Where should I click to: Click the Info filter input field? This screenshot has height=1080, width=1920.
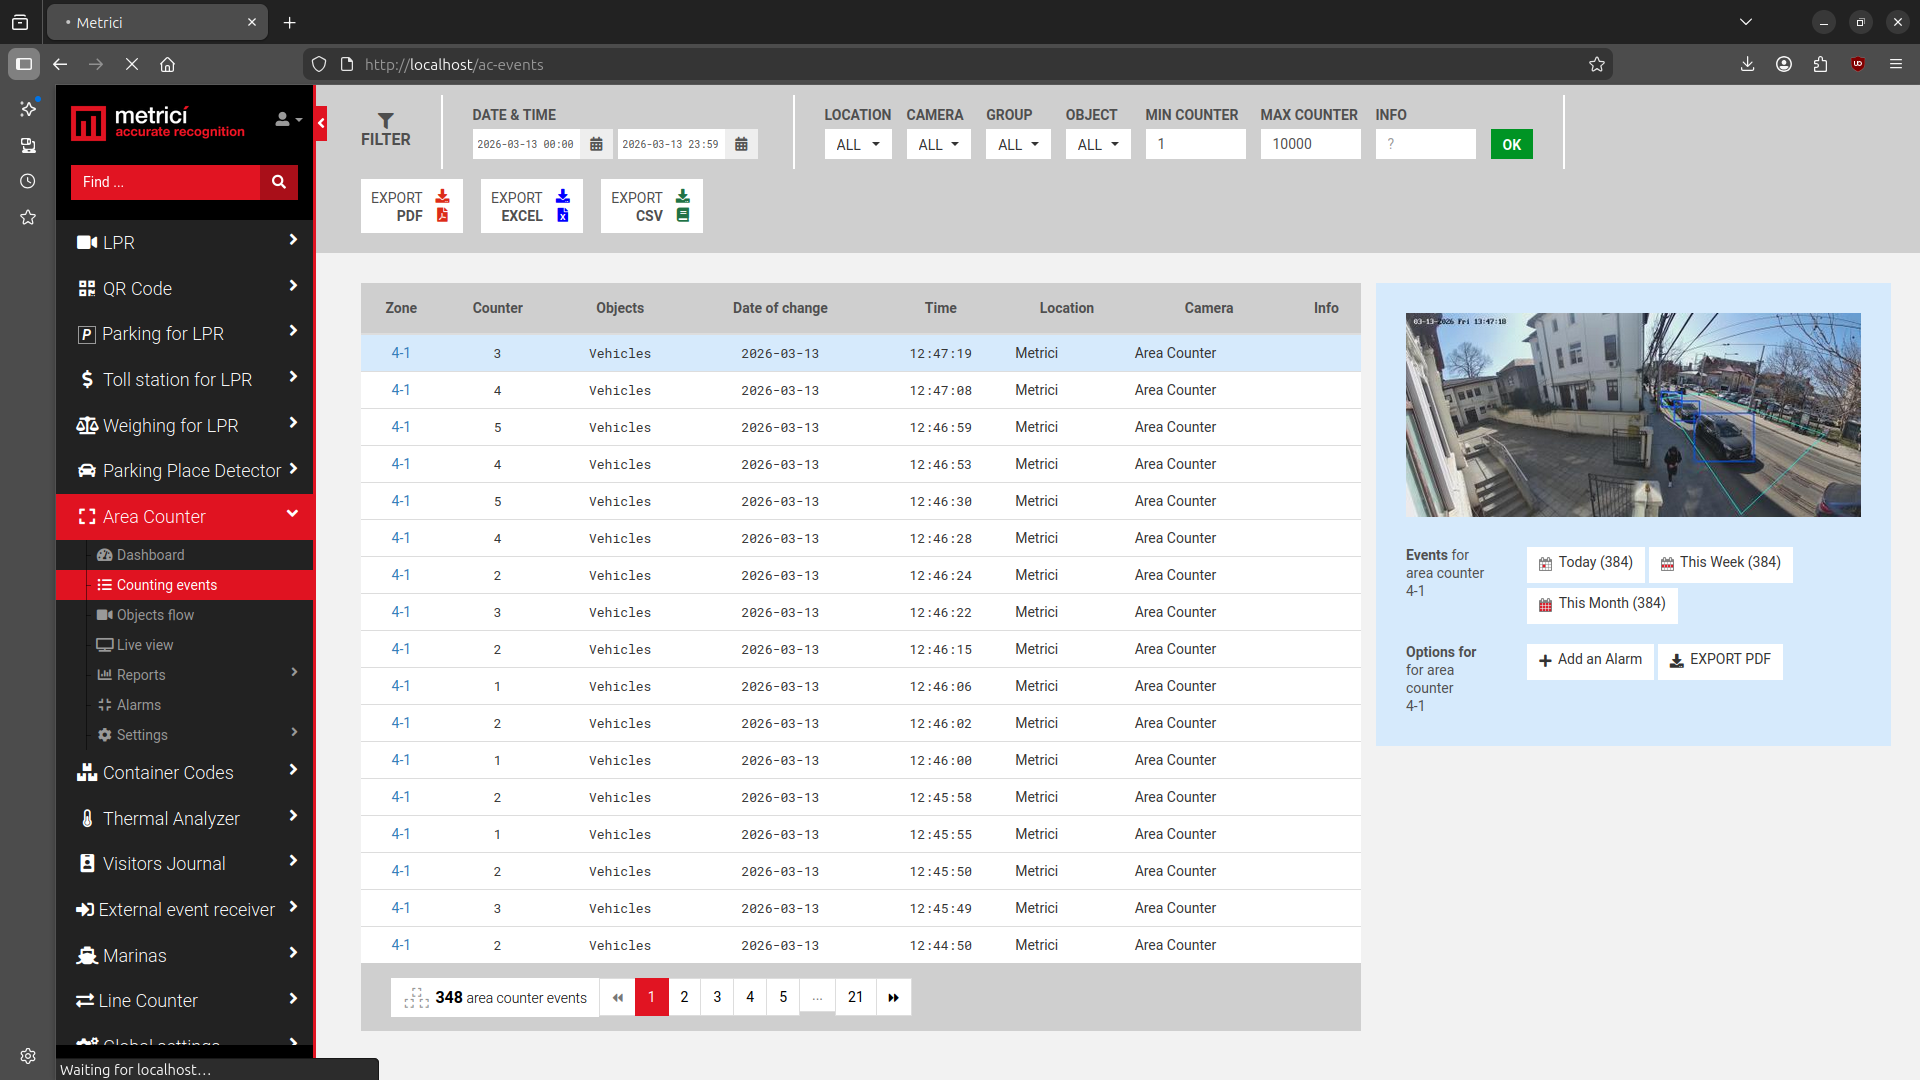[x=1425, y=144]
